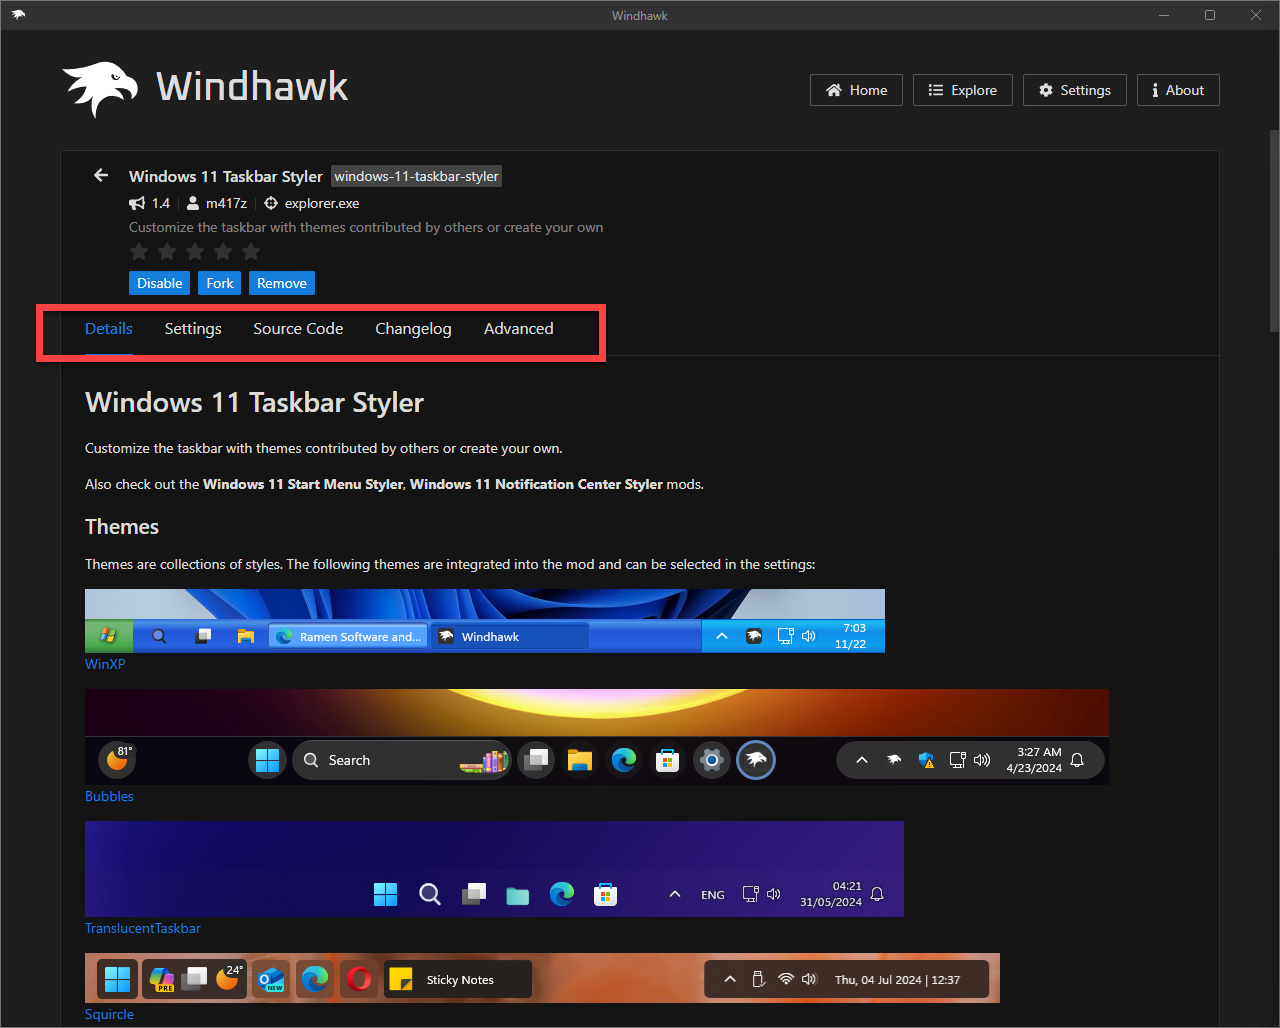Open the Changelog tab

413,328
